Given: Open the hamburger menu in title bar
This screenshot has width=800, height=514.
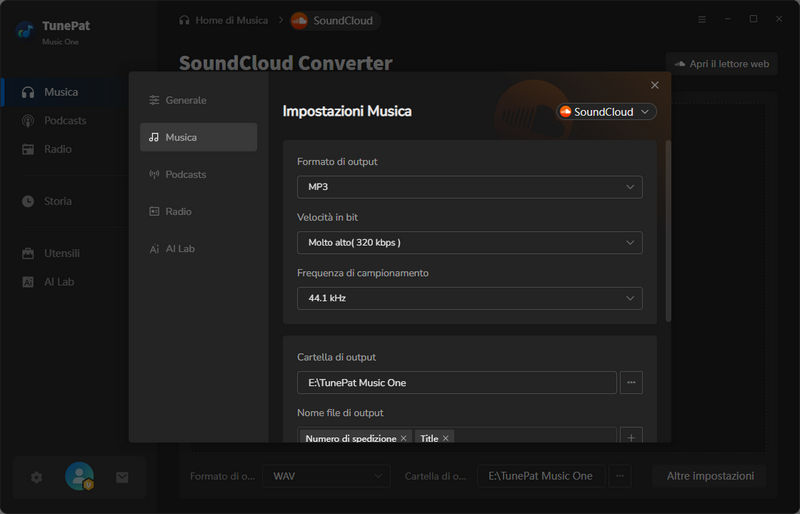Looking at the screenshot, I should click(x=702, y=19).
